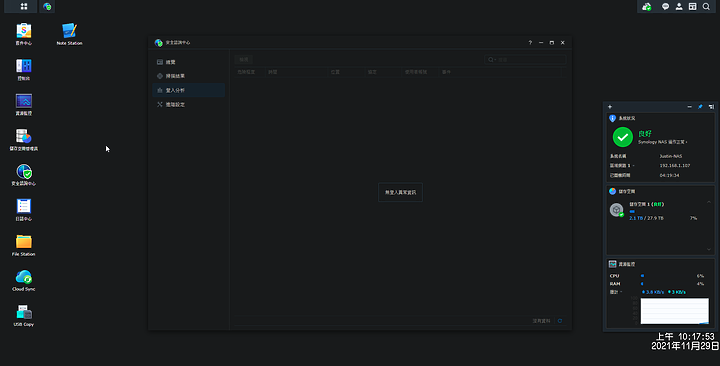Click the main menu grid icon
This screenshot has height=366, width=720.
tap(24, 6)
